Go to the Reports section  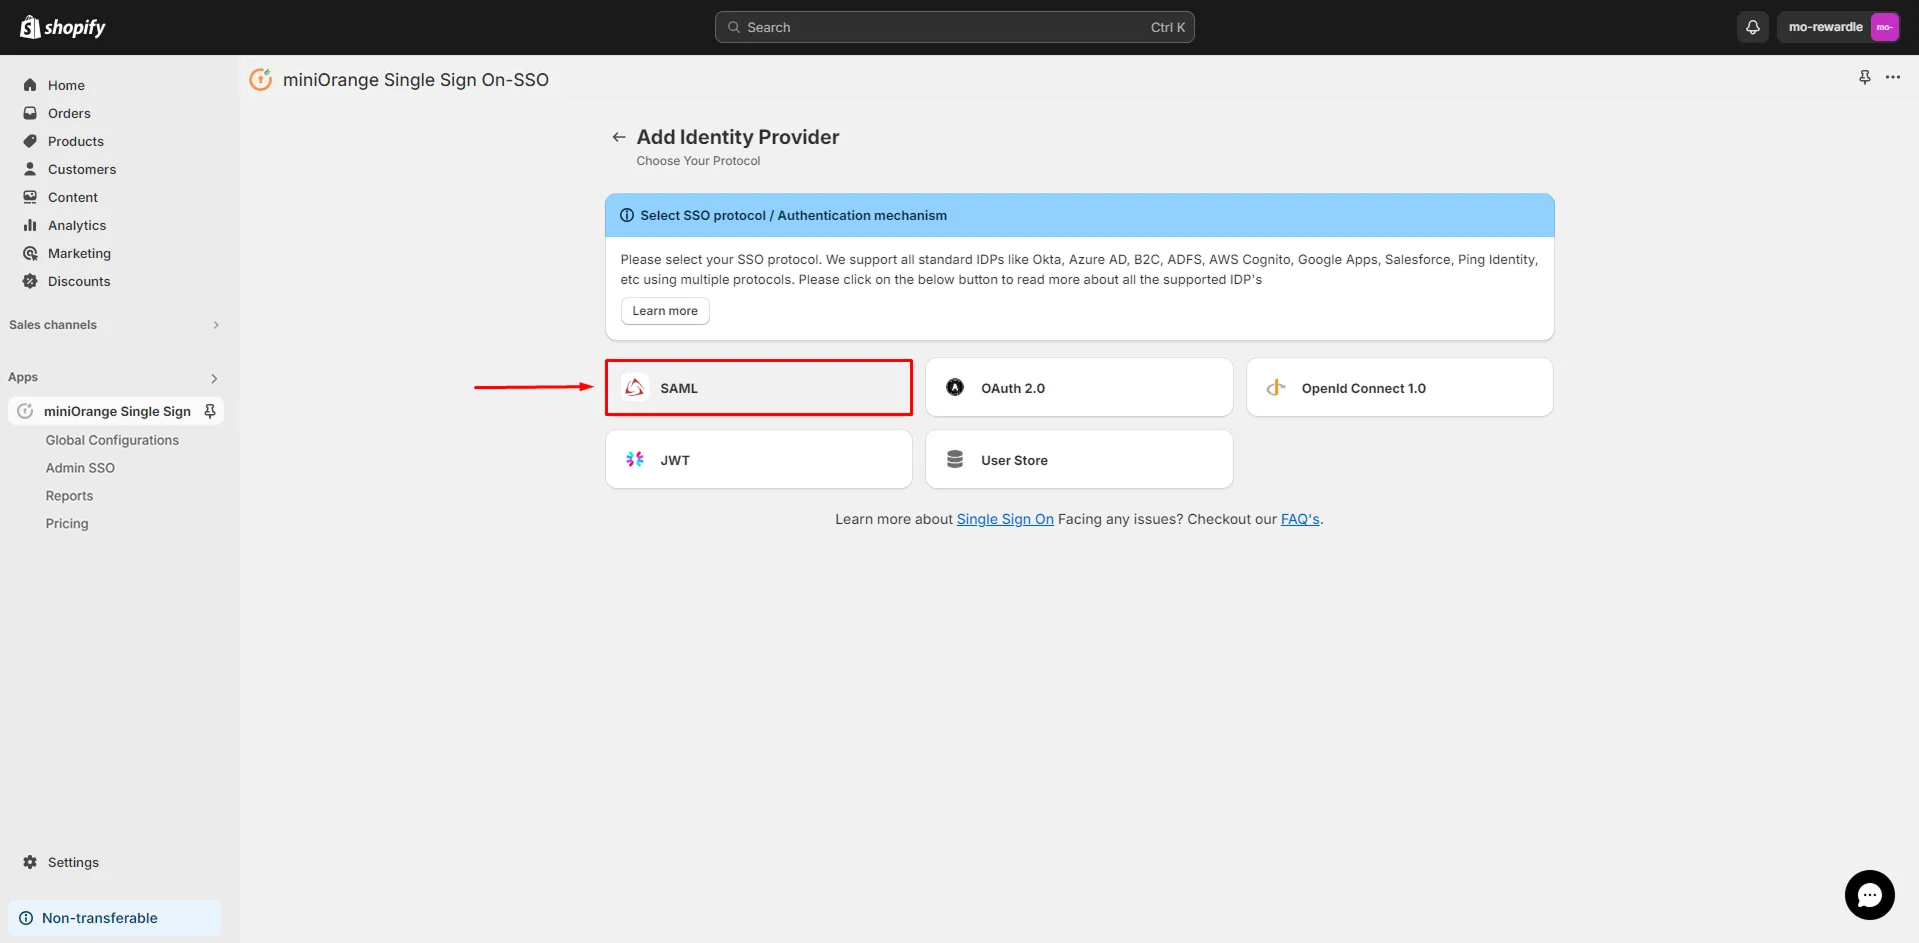[68, 495]
